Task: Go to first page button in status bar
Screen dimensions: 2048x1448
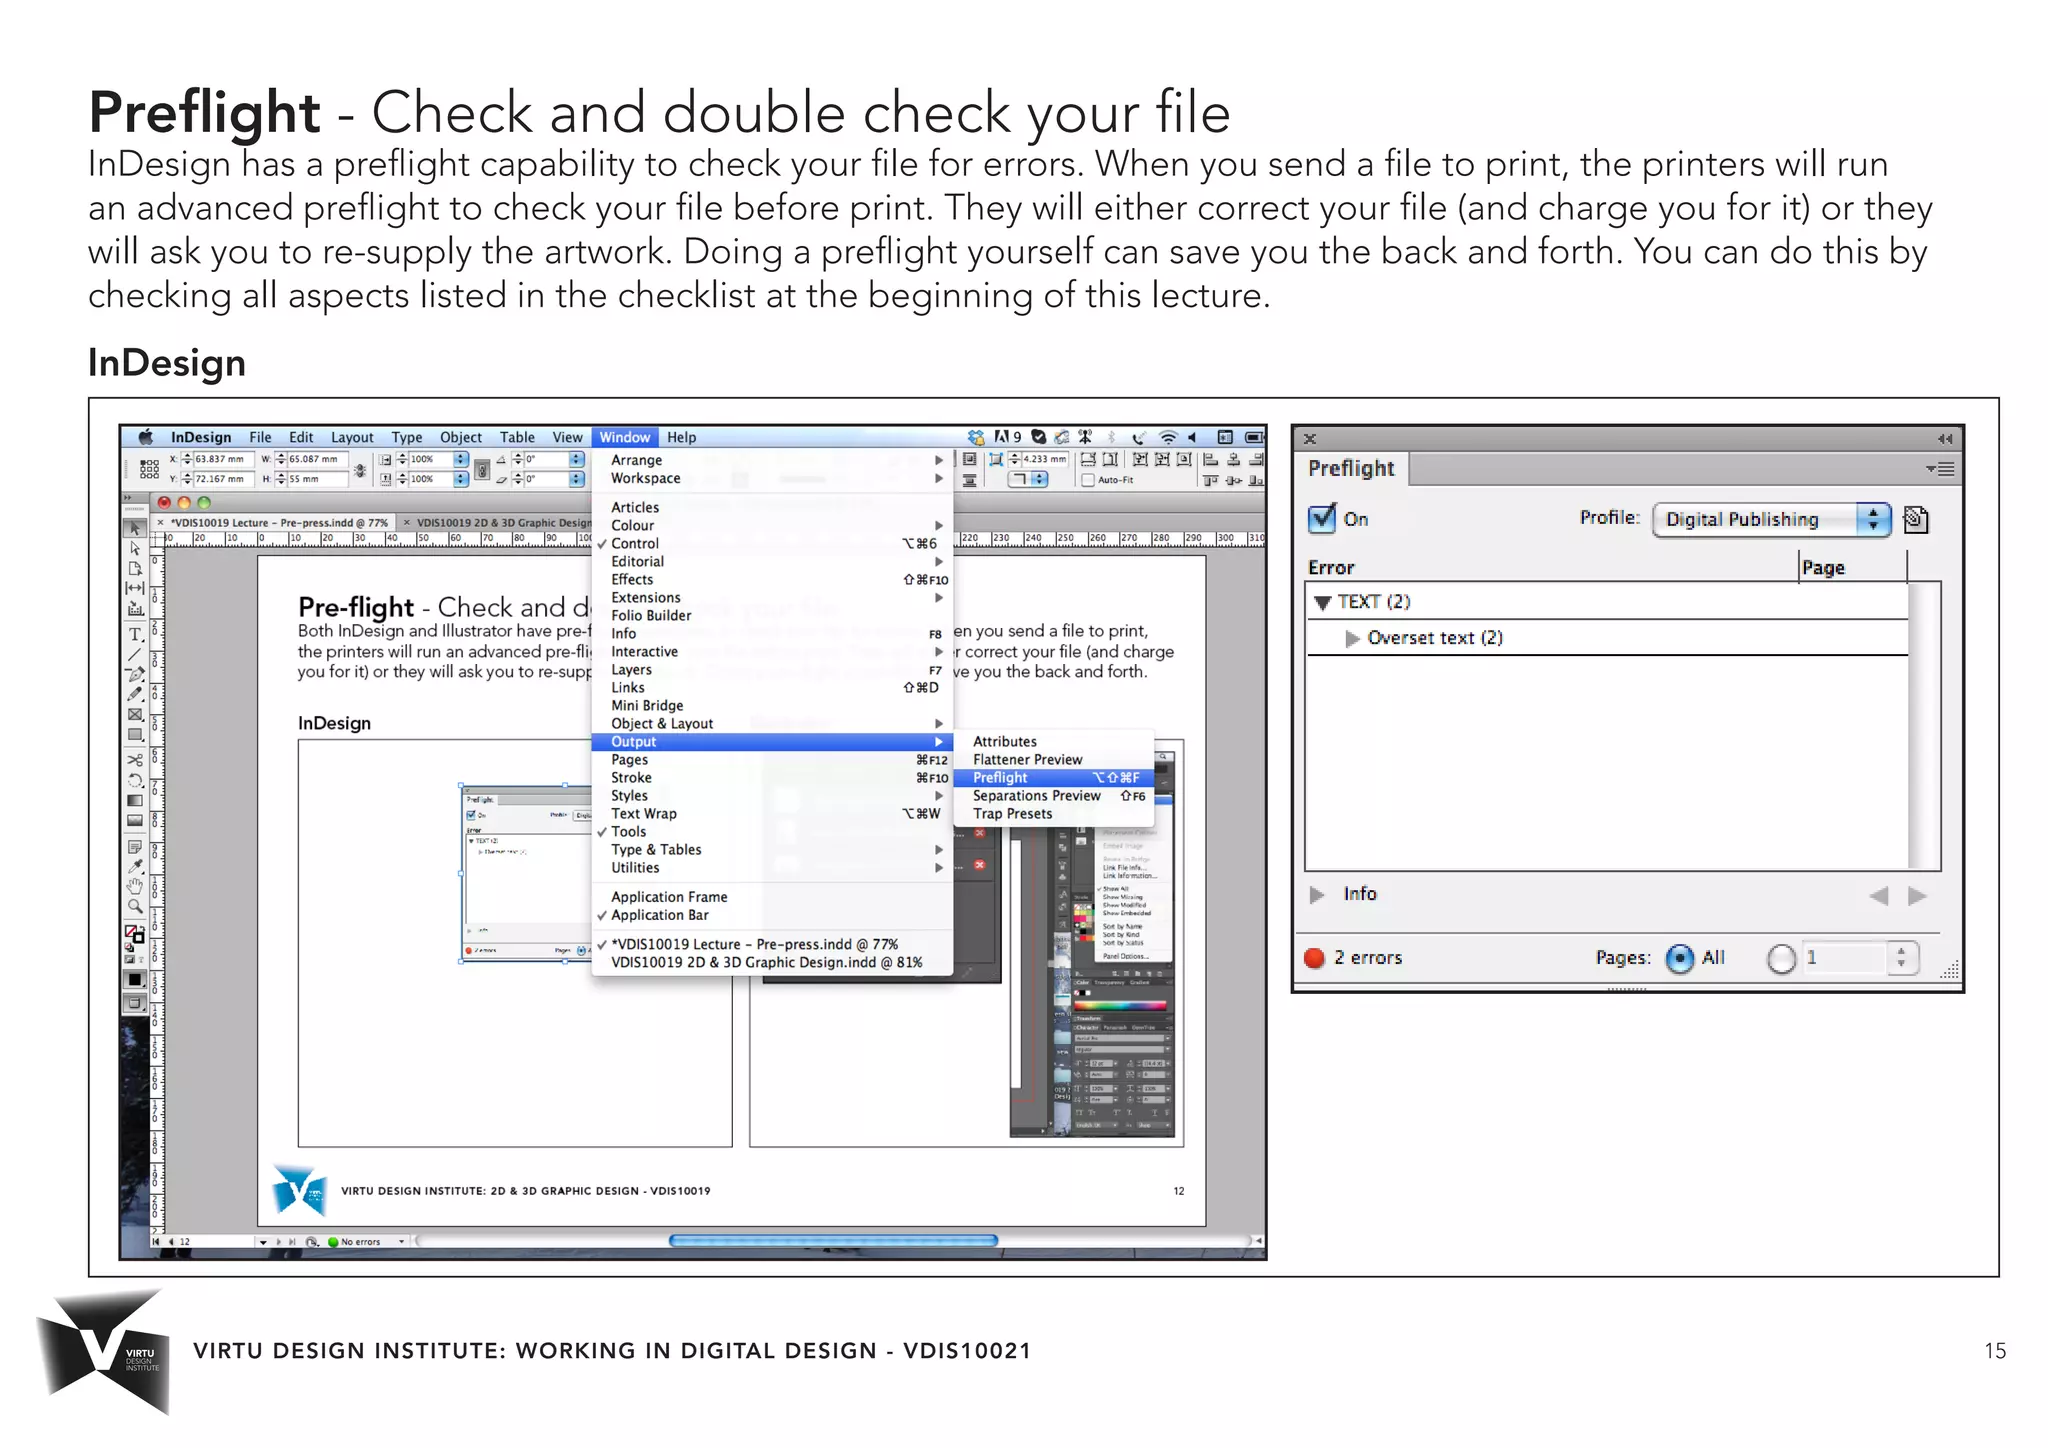Action: tap(156, 1242)
